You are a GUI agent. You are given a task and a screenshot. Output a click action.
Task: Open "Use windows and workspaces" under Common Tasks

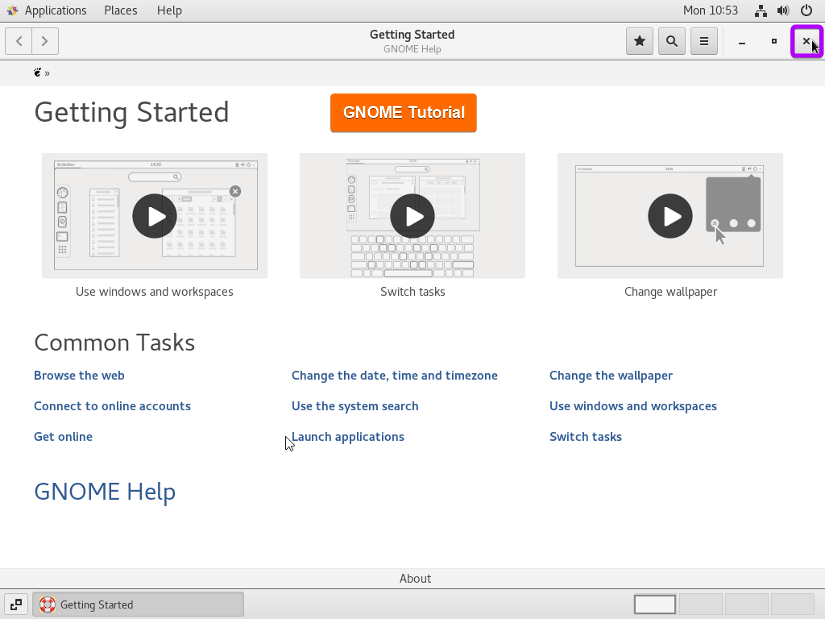633,406
